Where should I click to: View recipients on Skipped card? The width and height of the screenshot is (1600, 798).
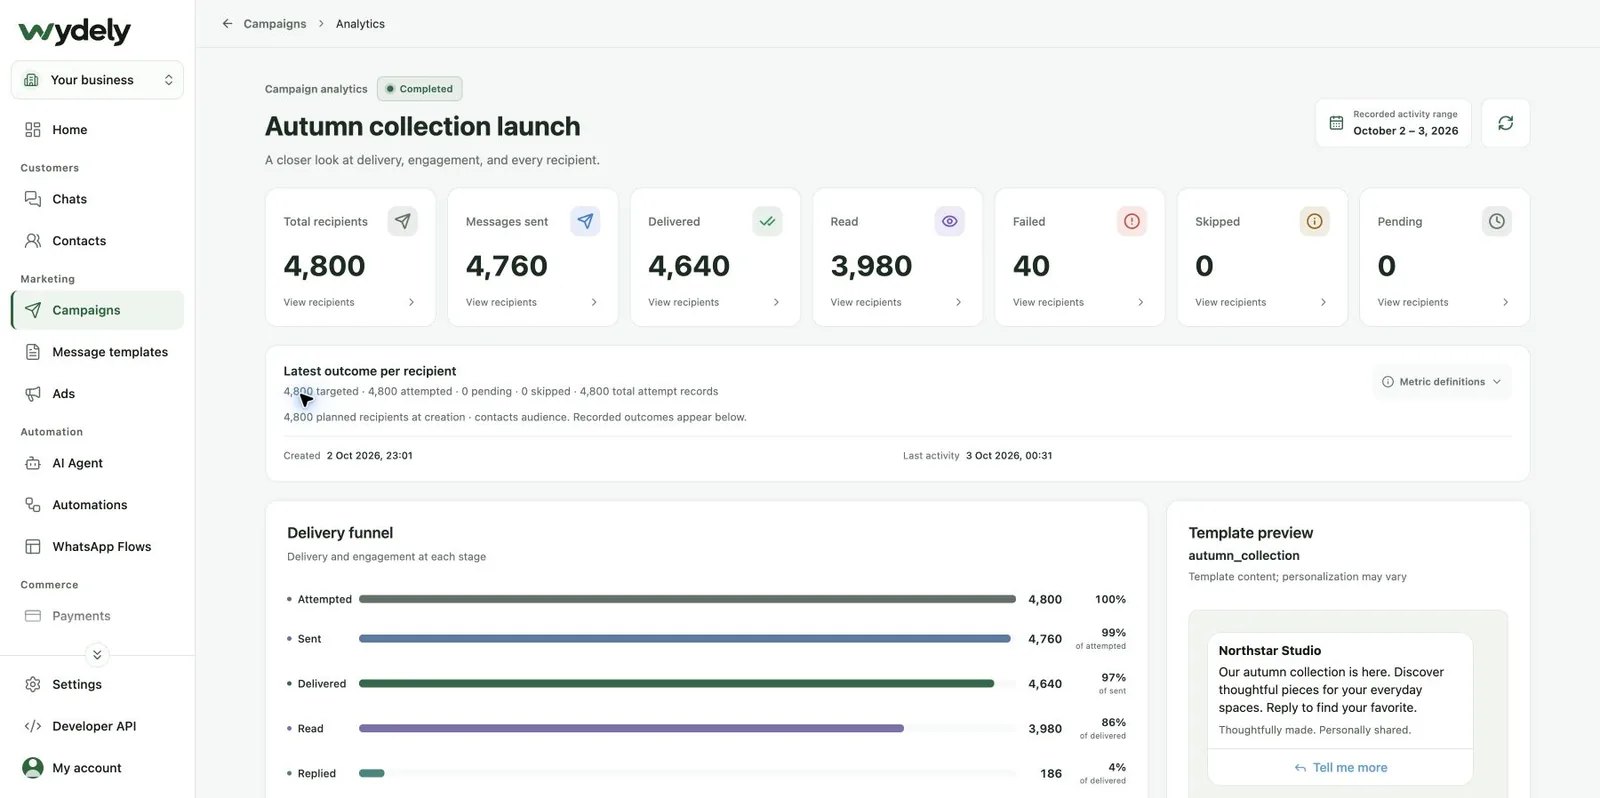click(1261, 302)
